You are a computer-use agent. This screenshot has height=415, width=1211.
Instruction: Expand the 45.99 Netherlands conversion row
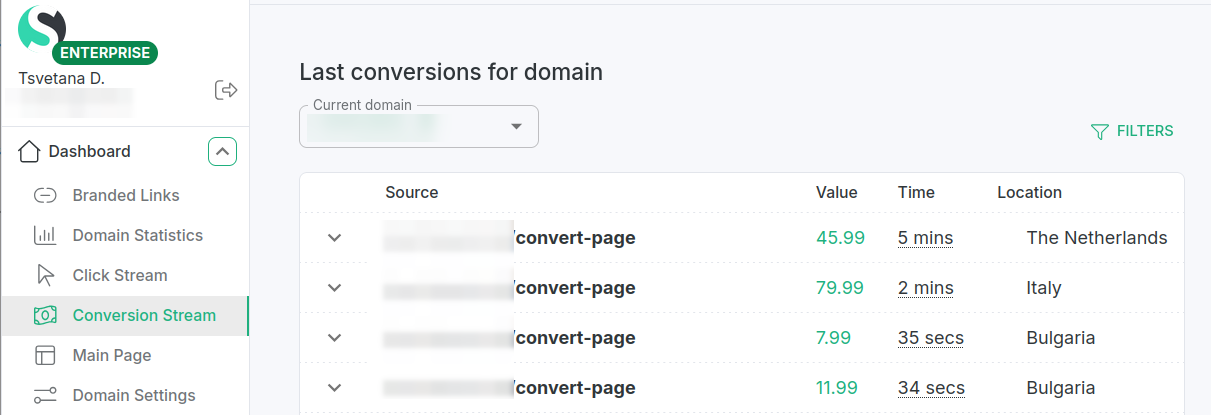(335, 238)
